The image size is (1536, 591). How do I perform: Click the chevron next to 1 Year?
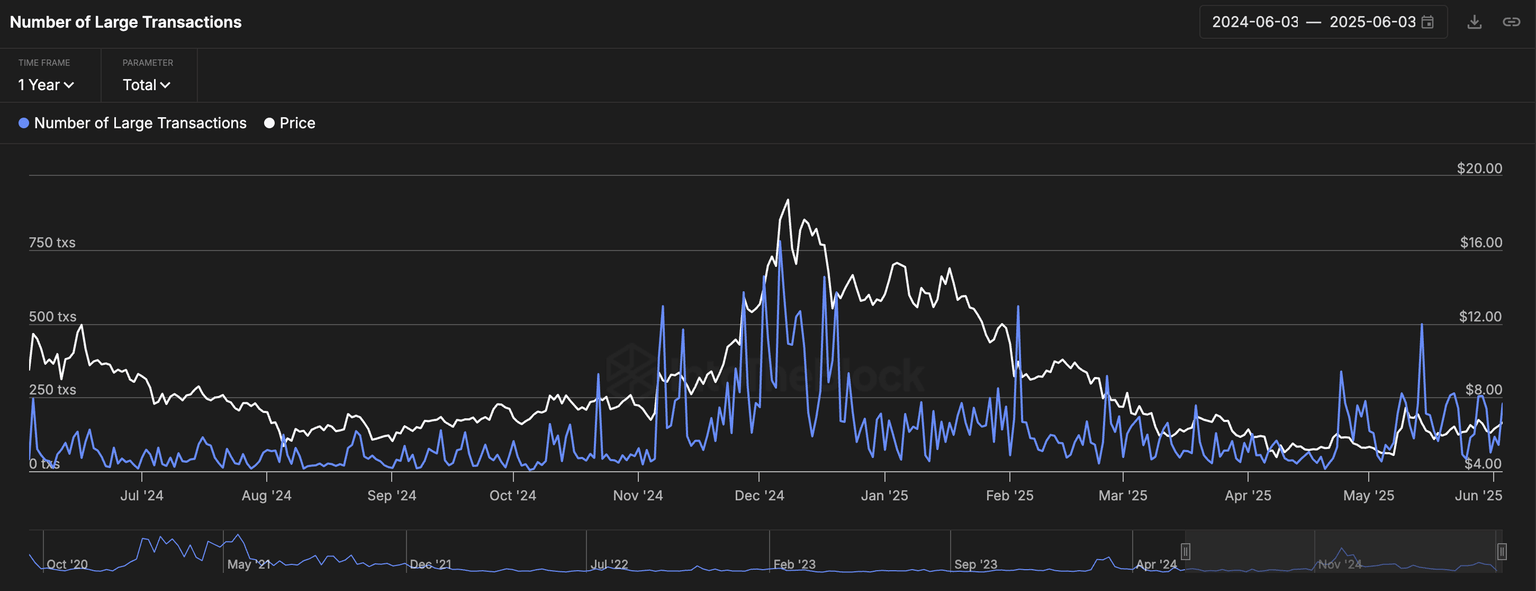click(x=69, y=86)
